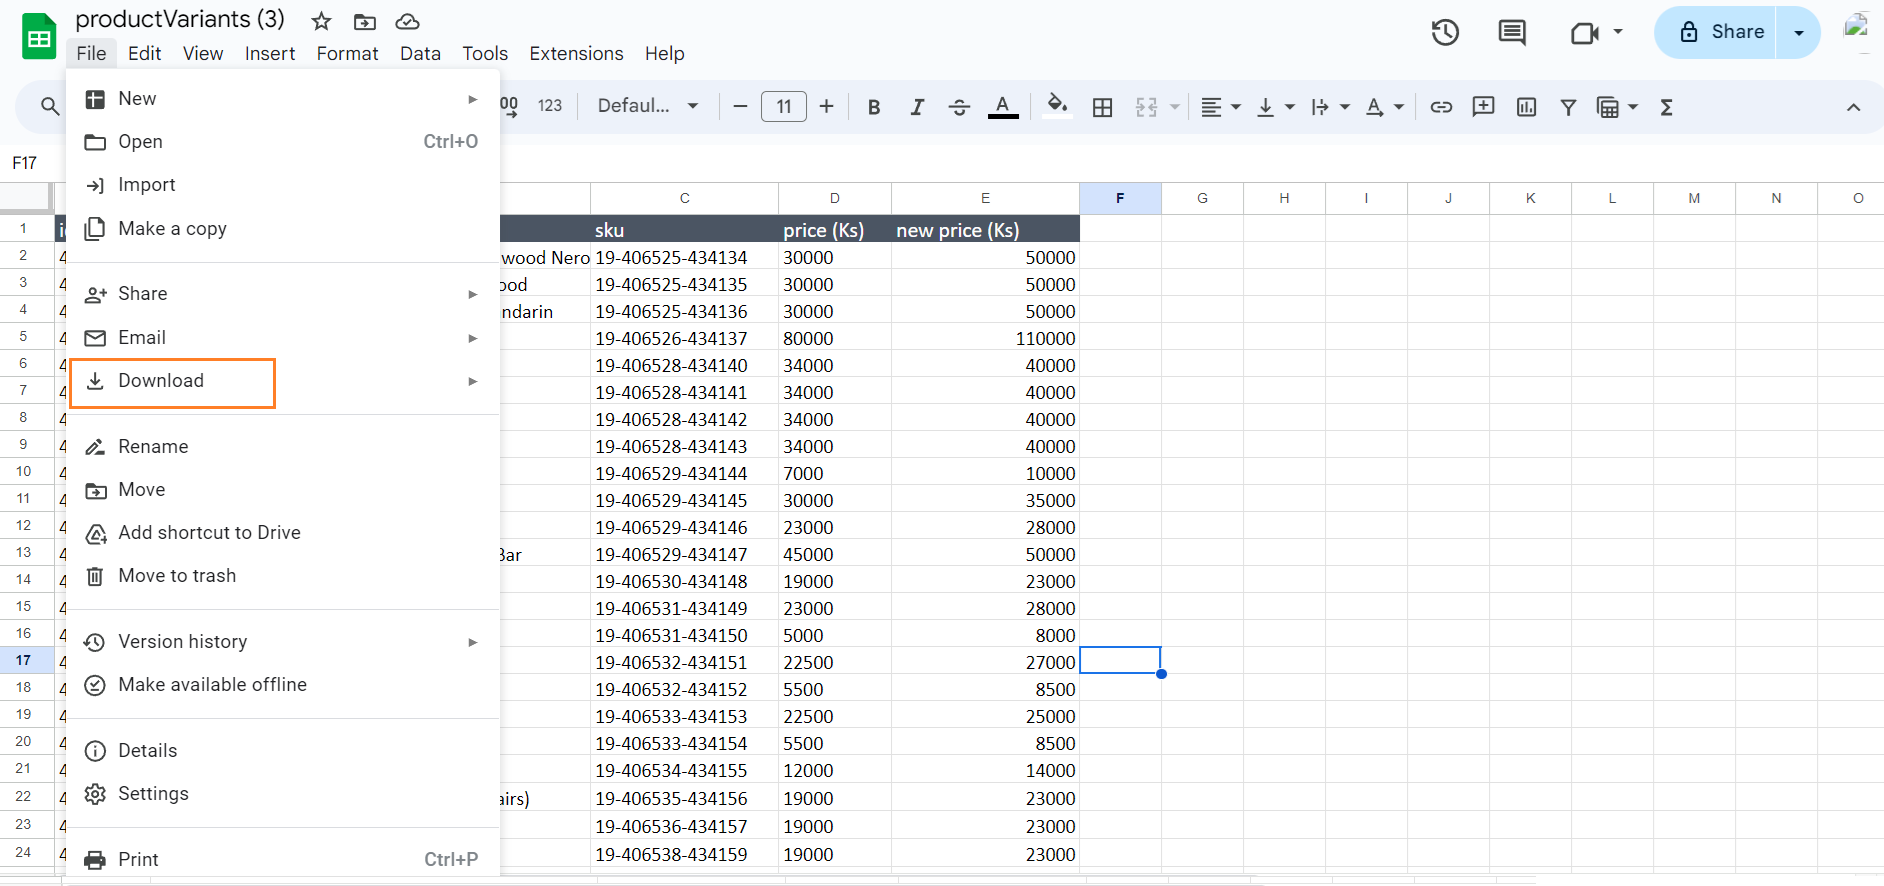The width and height of the screenshot is (1884, 886).
Task: Open the Share options dropdown arrow
Action: 1799,32
